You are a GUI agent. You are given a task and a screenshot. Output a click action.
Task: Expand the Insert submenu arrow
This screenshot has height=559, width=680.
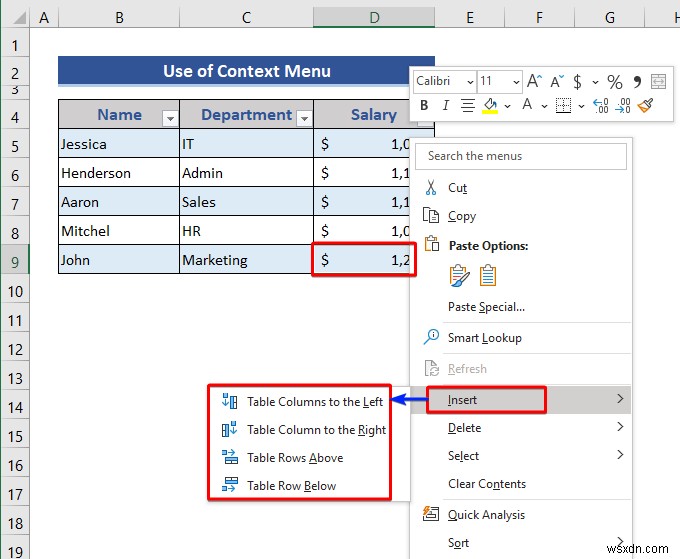(620, 399)
